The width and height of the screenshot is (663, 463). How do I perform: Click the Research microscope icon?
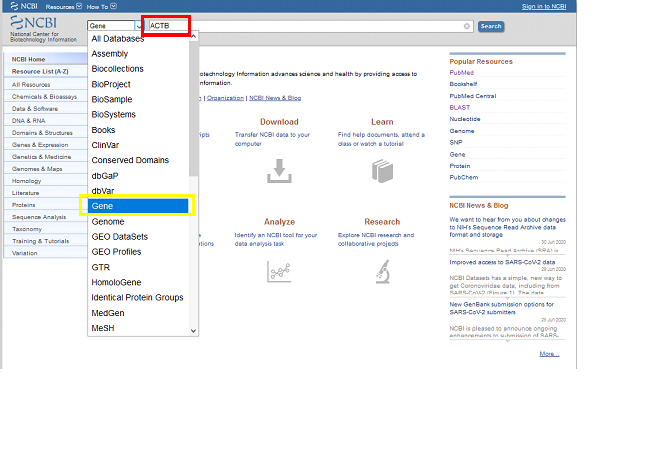[383, 271]
